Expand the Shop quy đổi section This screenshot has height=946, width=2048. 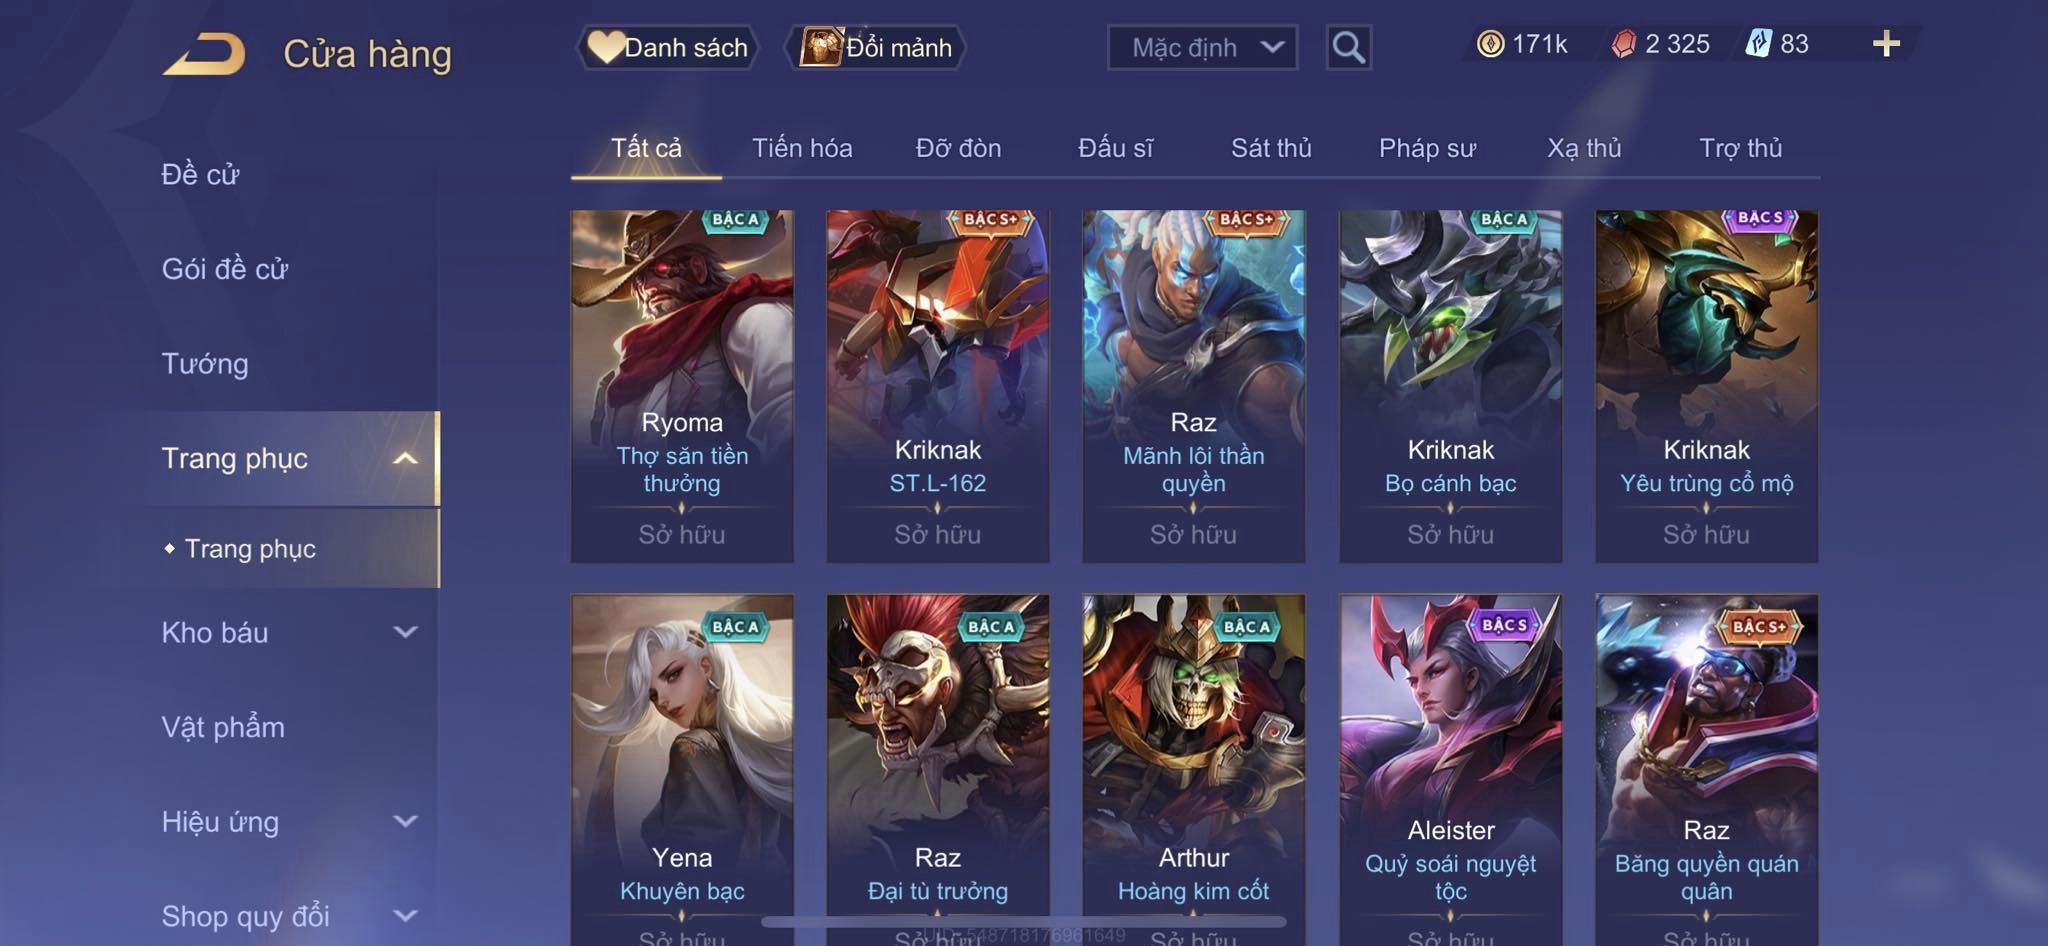[404, 916]
